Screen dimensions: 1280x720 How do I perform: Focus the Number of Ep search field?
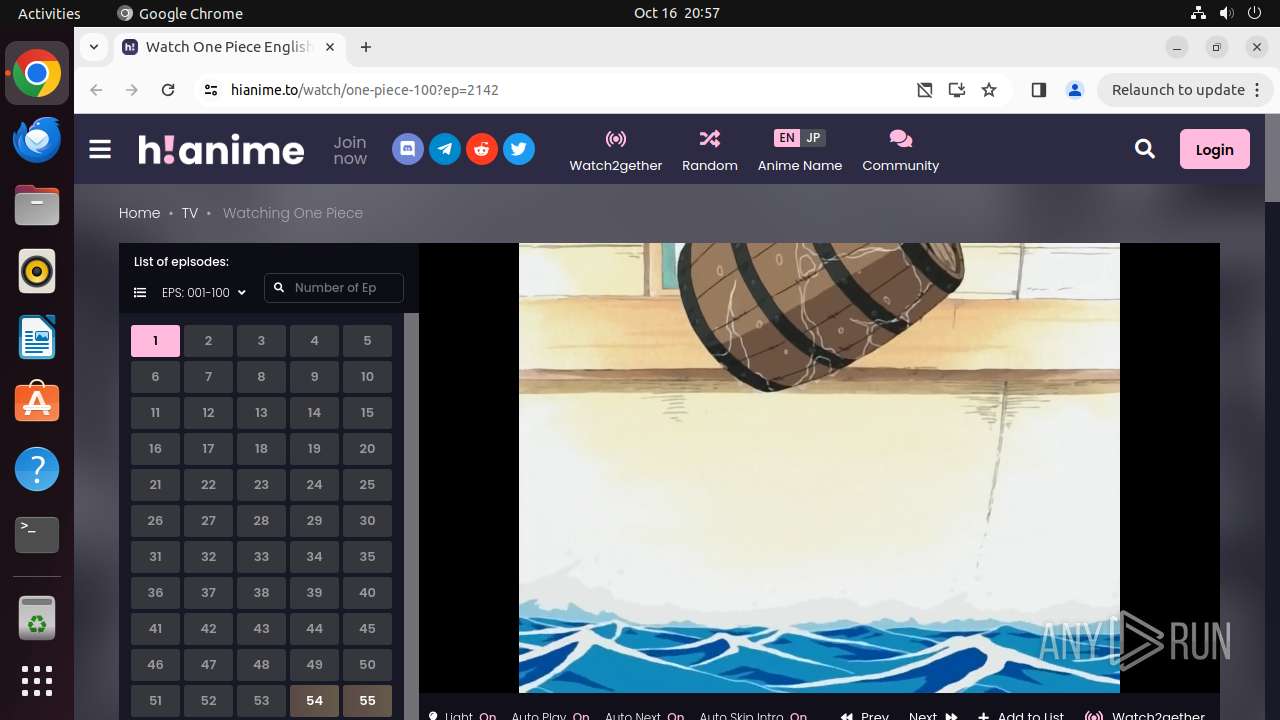point(334,288)
